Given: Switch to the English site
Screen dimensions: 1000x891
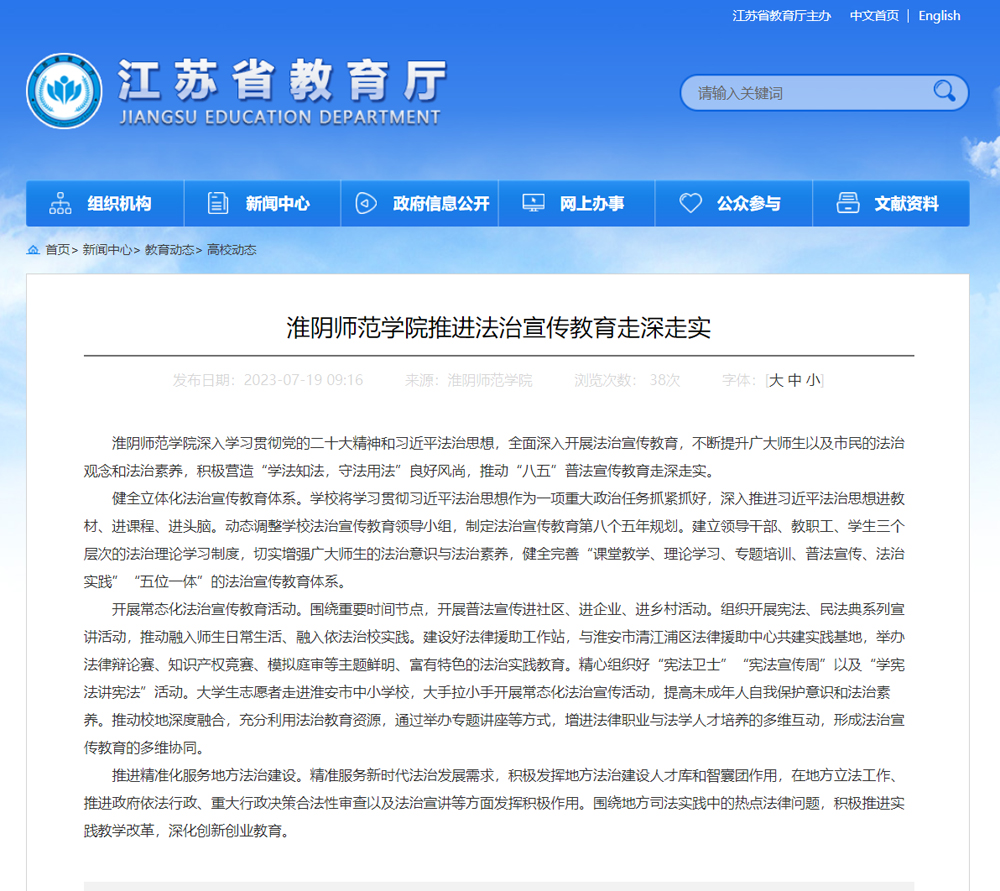Looking at the screenshot, I should pyautogui.click(x=939, y=16).
